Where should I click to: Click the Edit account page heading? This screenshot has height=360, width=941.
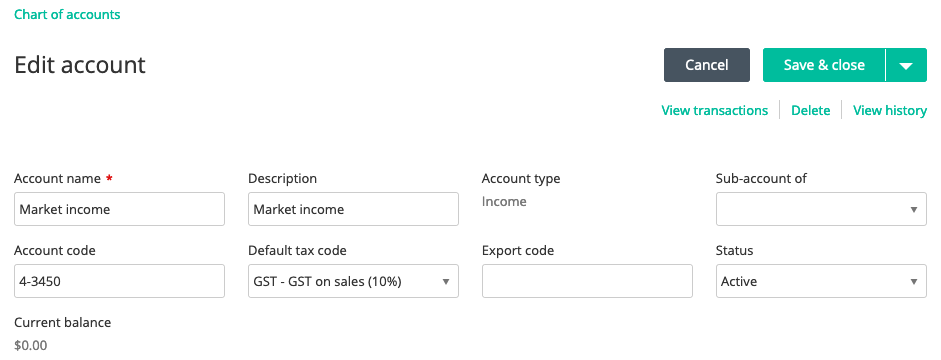tap(80, 65)
